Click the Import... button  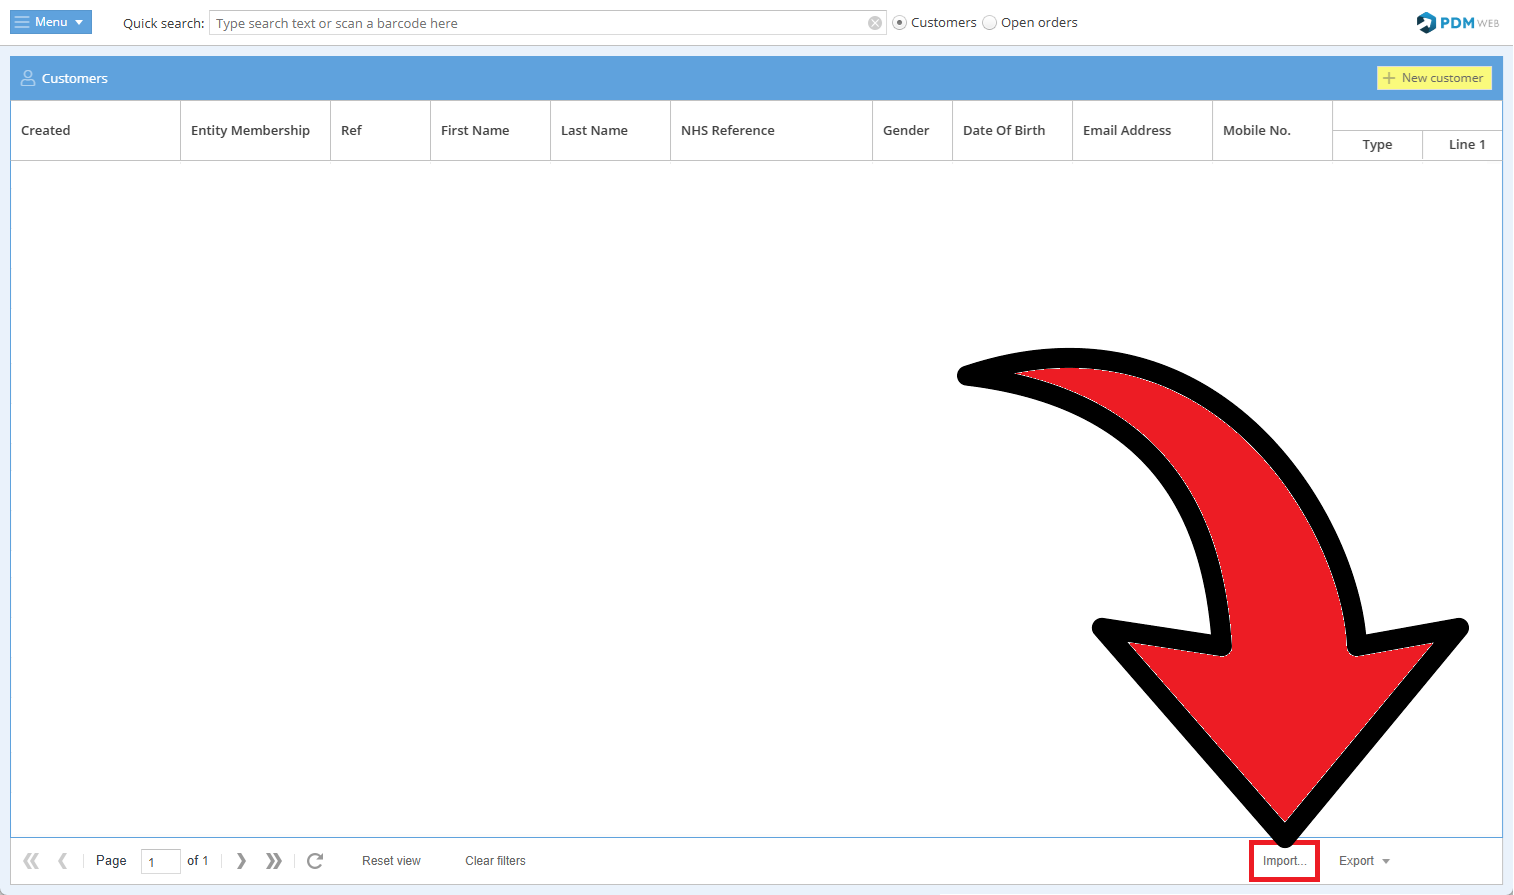point(1284,861)
